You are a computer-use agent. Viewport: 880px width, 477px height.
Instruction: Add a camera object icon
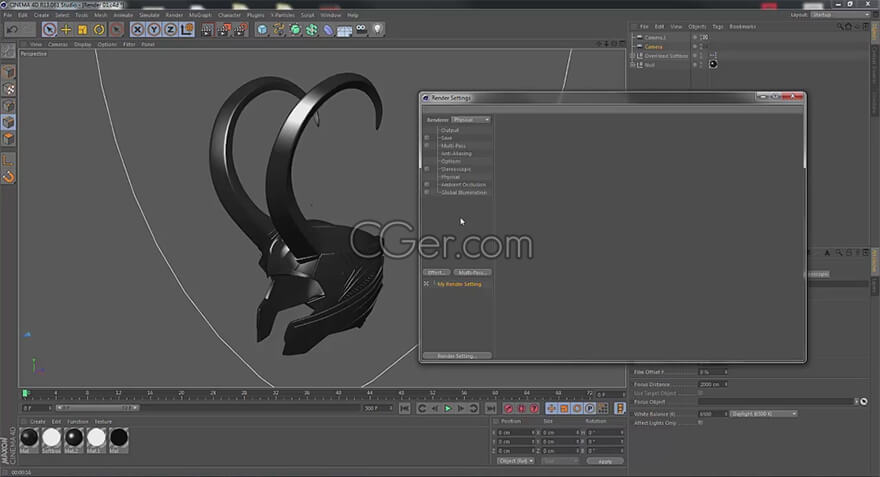pyautogui.click(x=361, y=30)
